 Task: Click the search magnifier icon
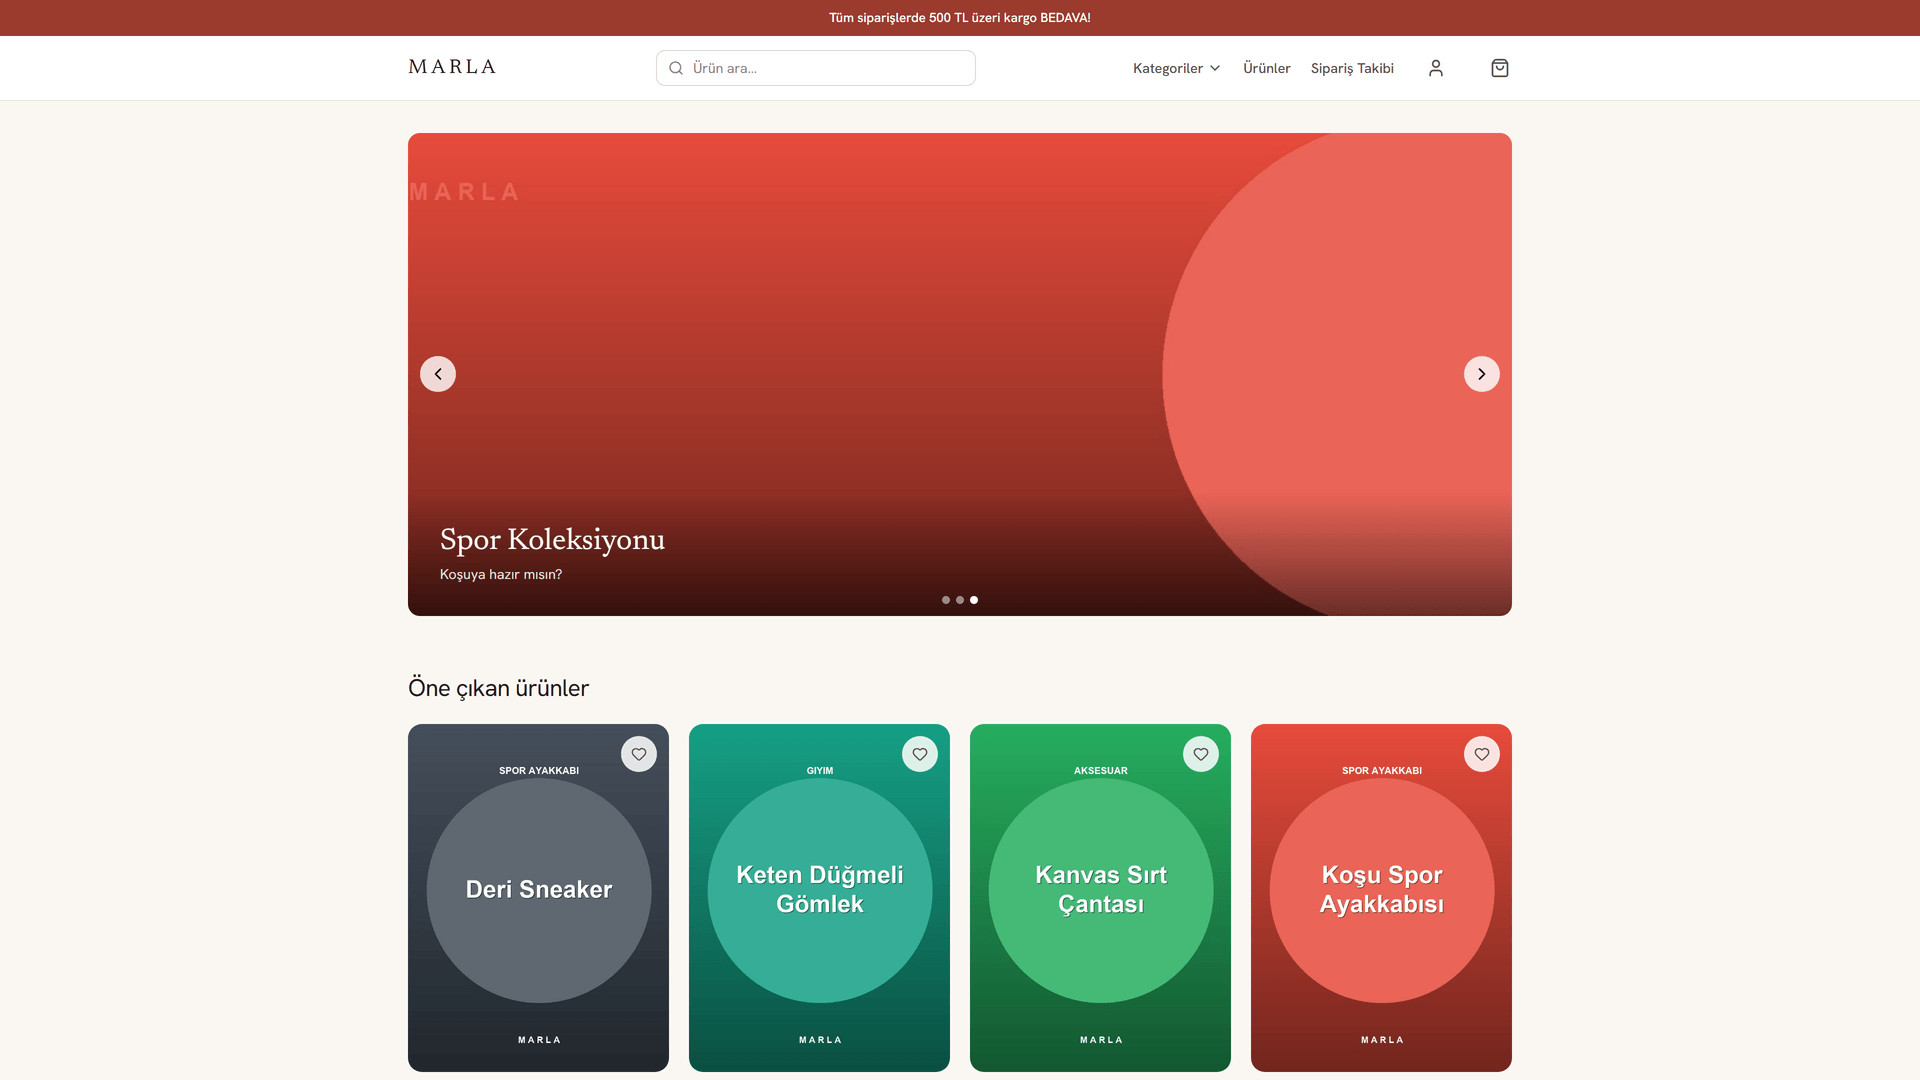(676, 68)
